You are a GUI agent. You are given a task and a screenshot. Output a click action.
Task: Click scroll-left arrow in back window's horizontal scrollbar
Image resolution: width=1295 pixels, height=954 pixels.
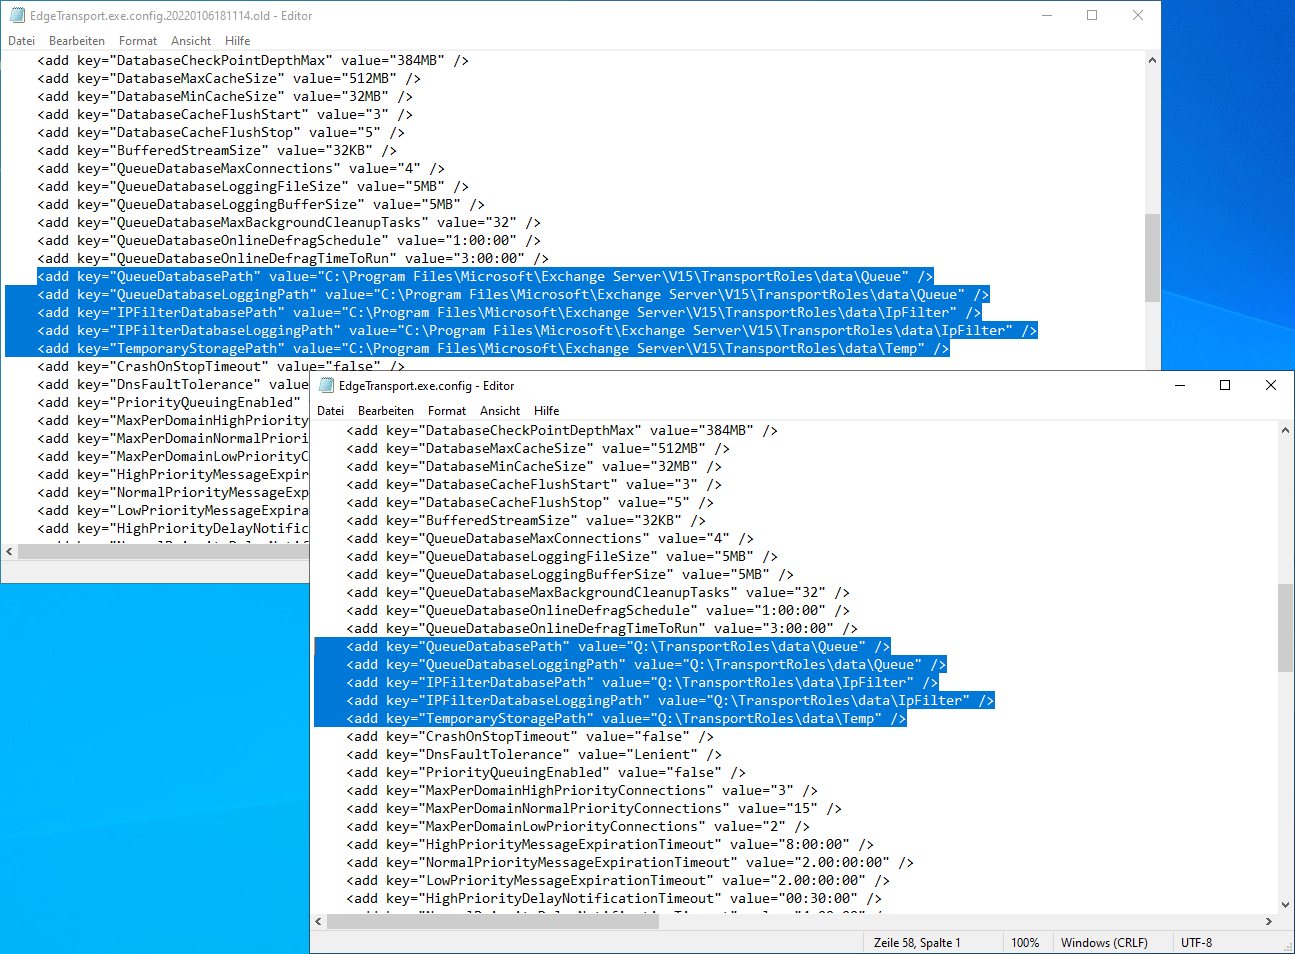click(x=10, y=551)
